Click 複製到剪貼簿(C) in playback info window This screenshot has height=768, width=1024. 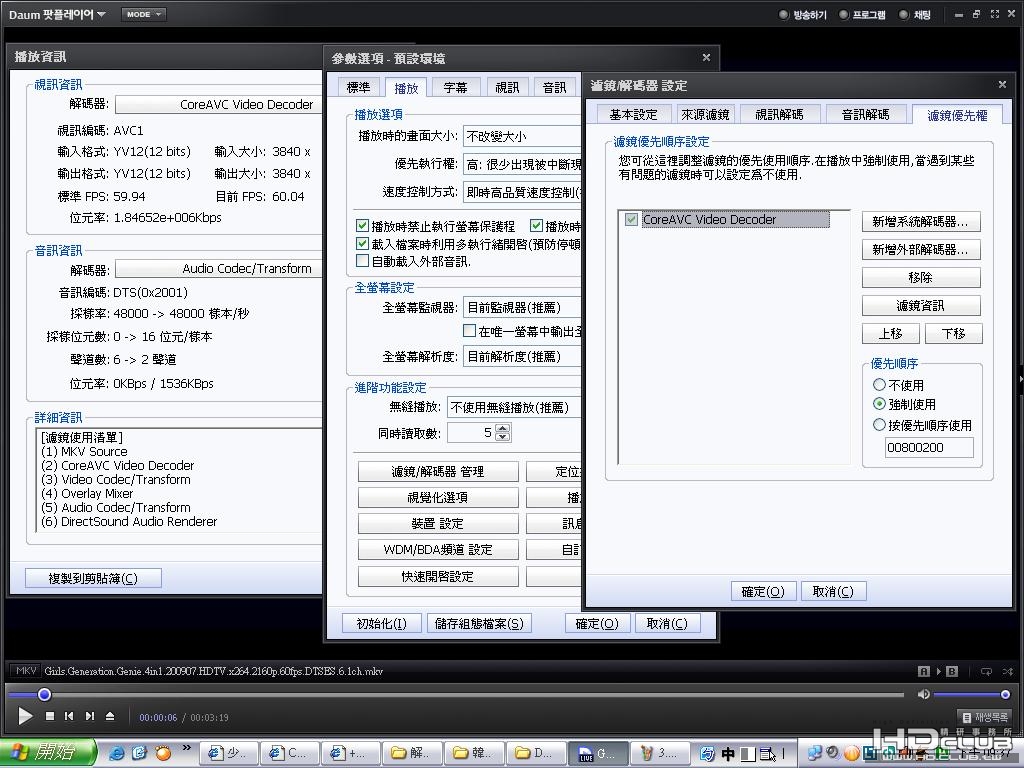pos(93,578)
